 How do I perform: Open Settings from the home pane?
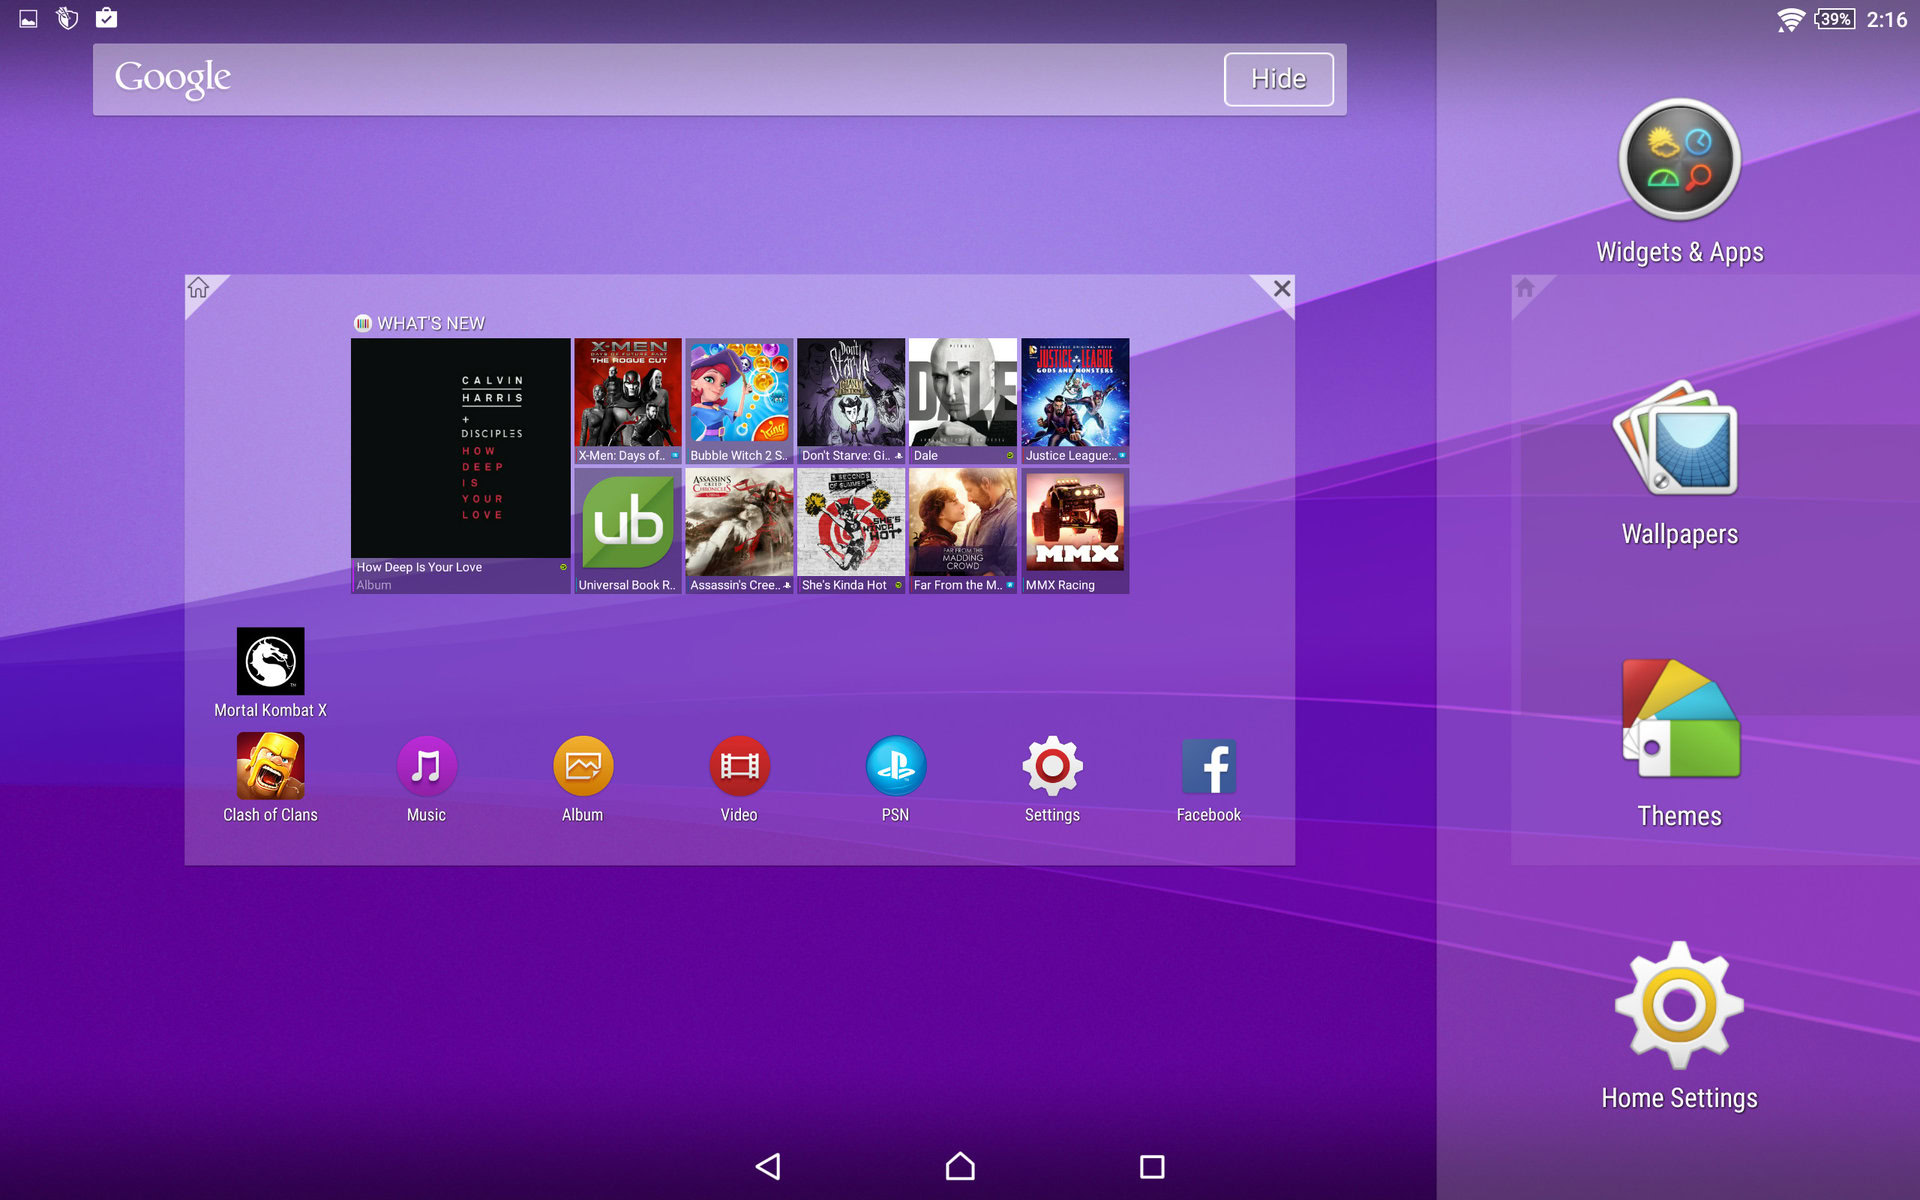1052,767
